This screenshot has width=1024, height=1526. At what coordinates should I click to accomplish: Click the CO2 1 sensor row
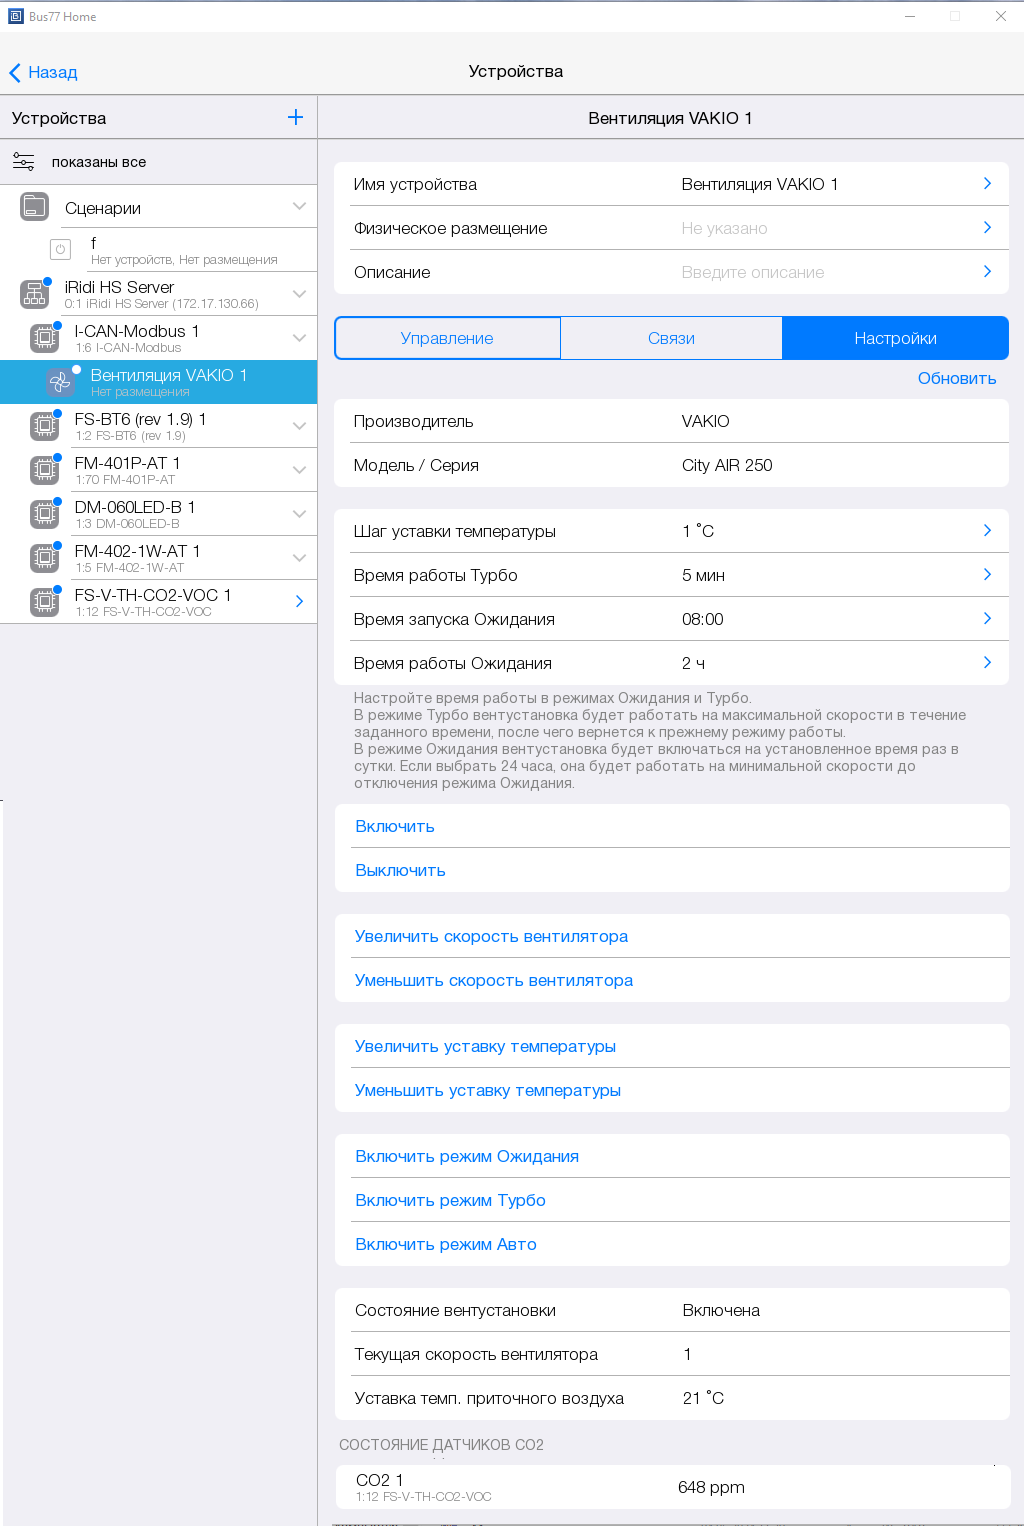coord(672,1487)
